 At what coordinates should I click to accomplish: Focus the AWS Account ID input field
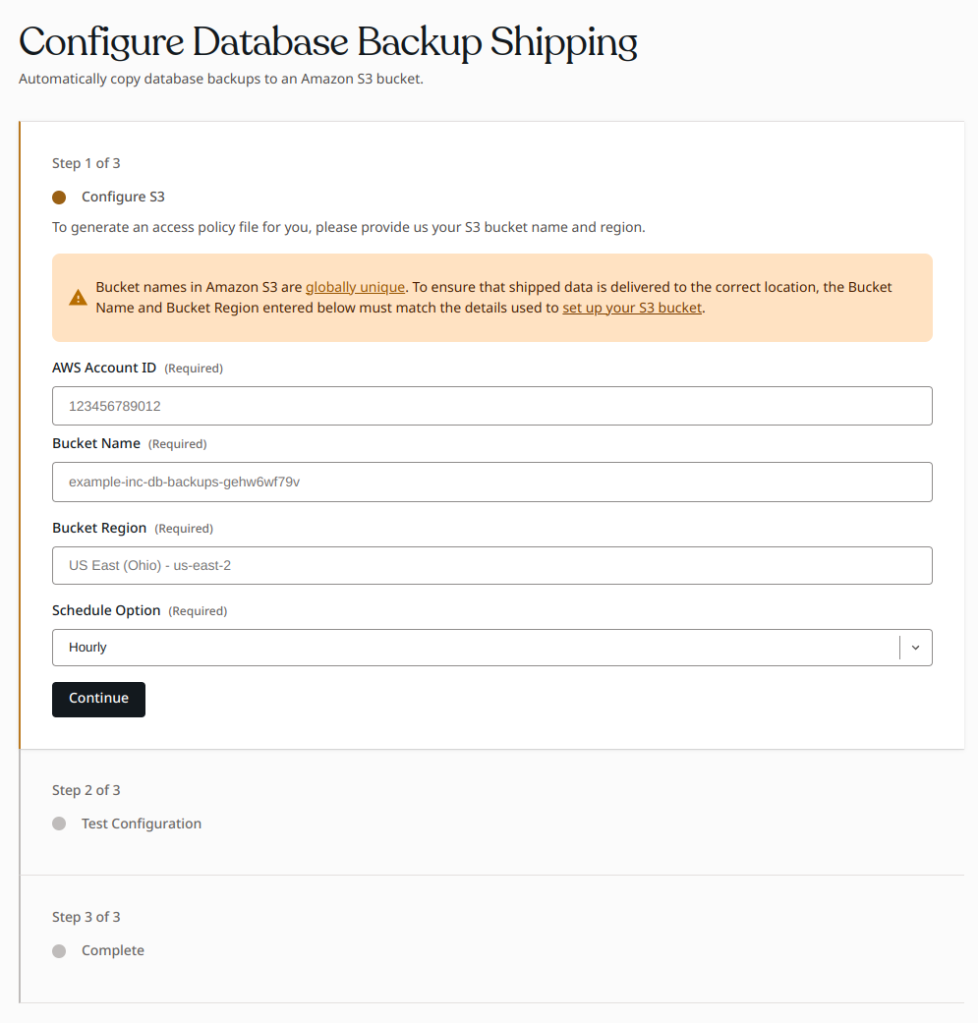pyautogui.click(x=492, y=406)
